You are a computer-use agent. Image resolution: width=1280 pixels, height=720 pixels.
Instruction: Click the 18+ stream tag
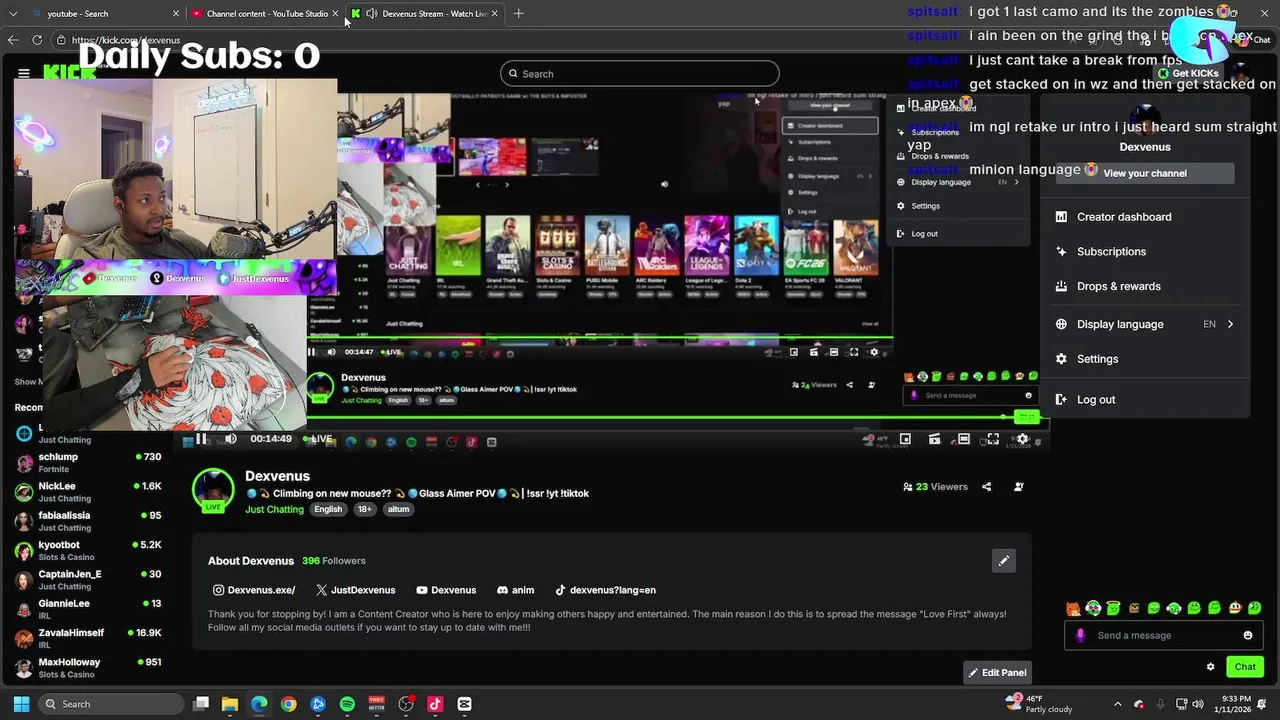pyautogui.click(x=365, y=509)
